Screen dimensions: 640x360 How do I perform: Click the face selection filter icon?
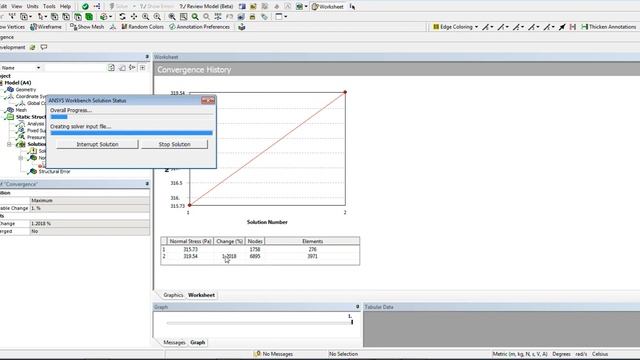pos(78,17)
